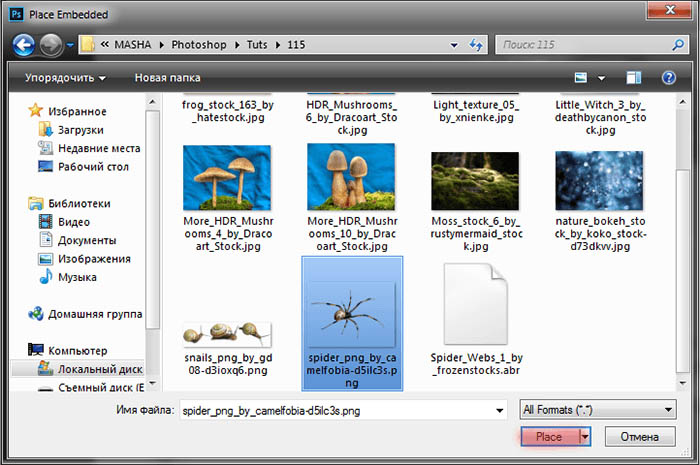Click the Place button
Viewport: 700px width, 465px height.
550,437
